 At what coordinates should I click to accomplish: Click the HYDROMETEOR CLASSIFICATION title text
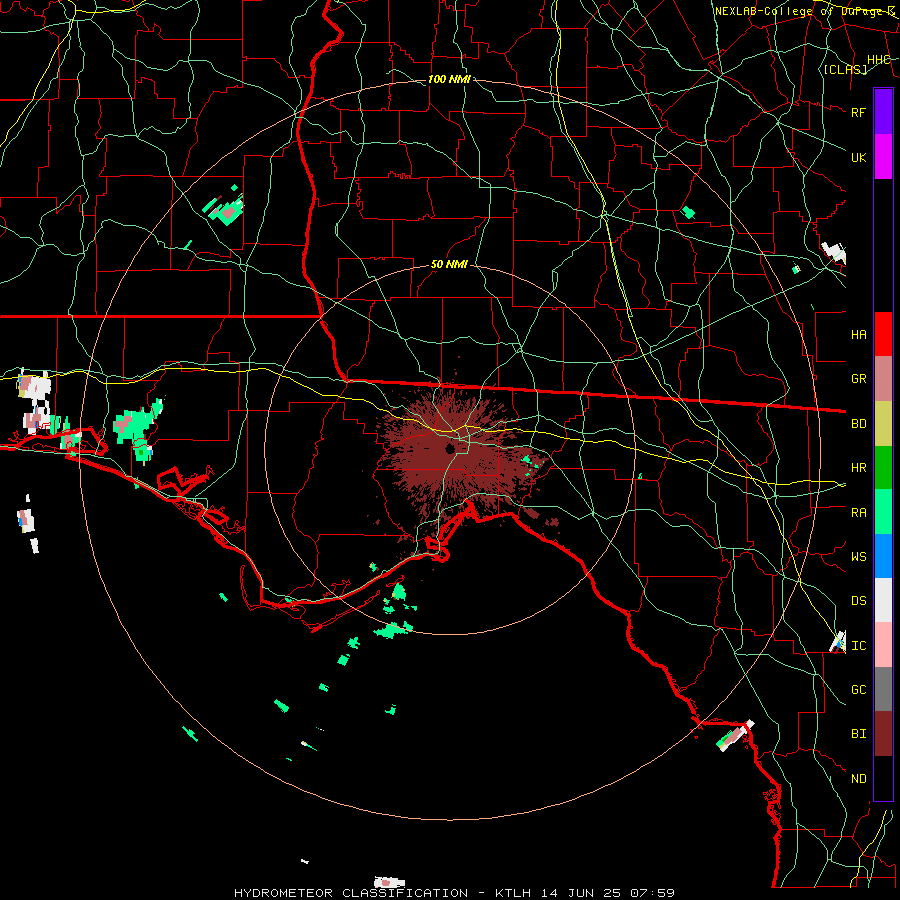pyautogui.click(x=351, y=893)
